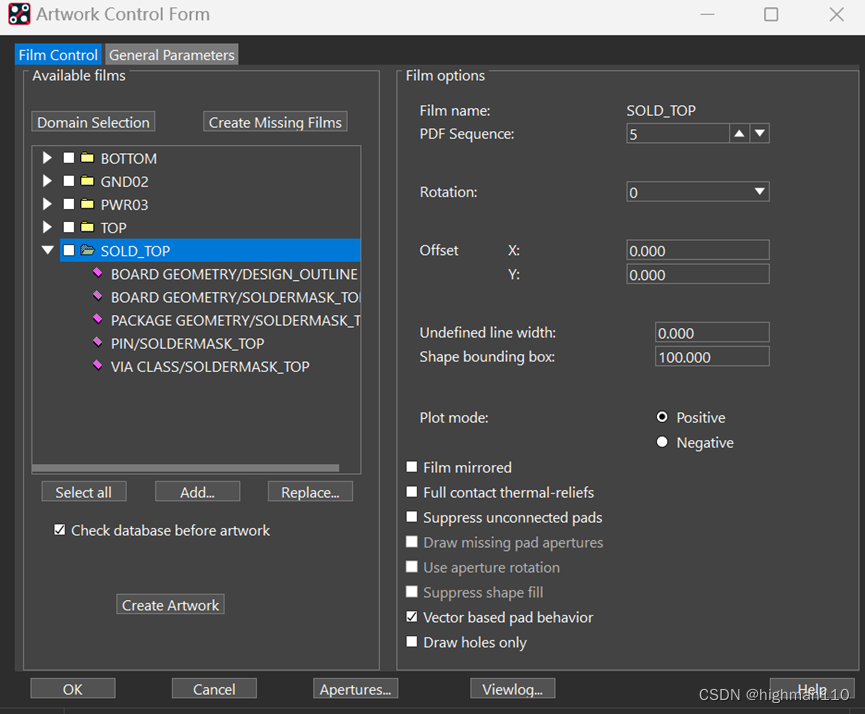865x714 pixels.
Task: Collapse the SOLD_TOP tree node
Action: click(47, 250)
